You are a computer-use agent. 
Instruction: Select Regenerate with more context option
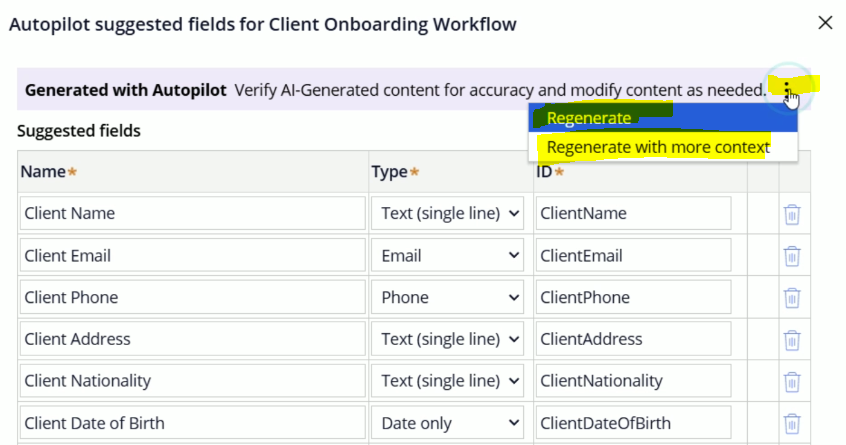point(658,147)
